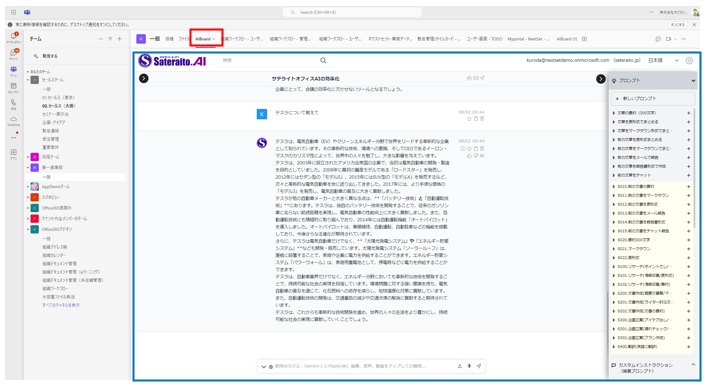Delete the テスラについて教えて user message
Image resolution: width=707 pixels, height=390 pixels.
(x=482, y=119)
